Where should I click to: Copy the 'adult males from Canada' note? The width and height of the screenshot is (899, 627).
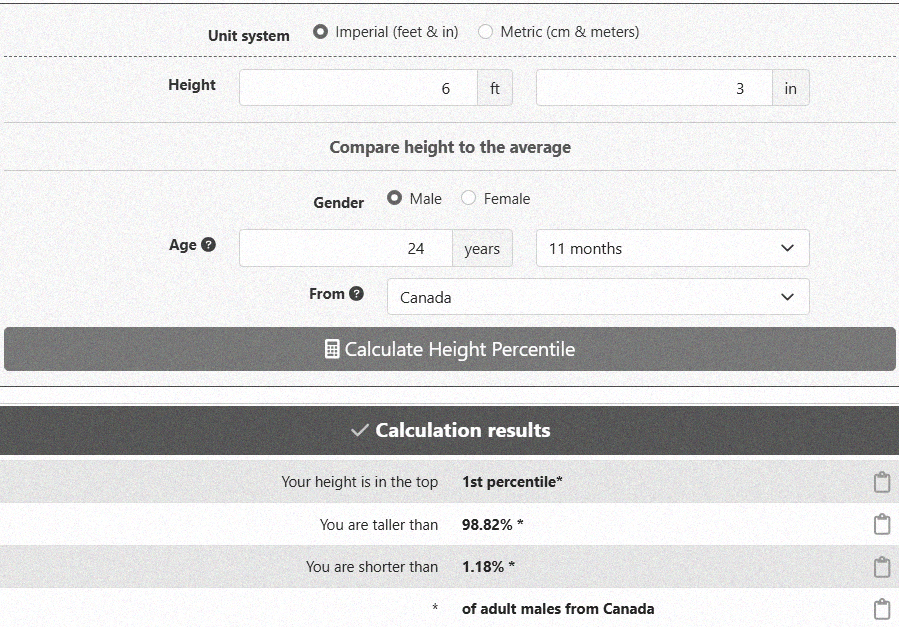click(881, 609)
